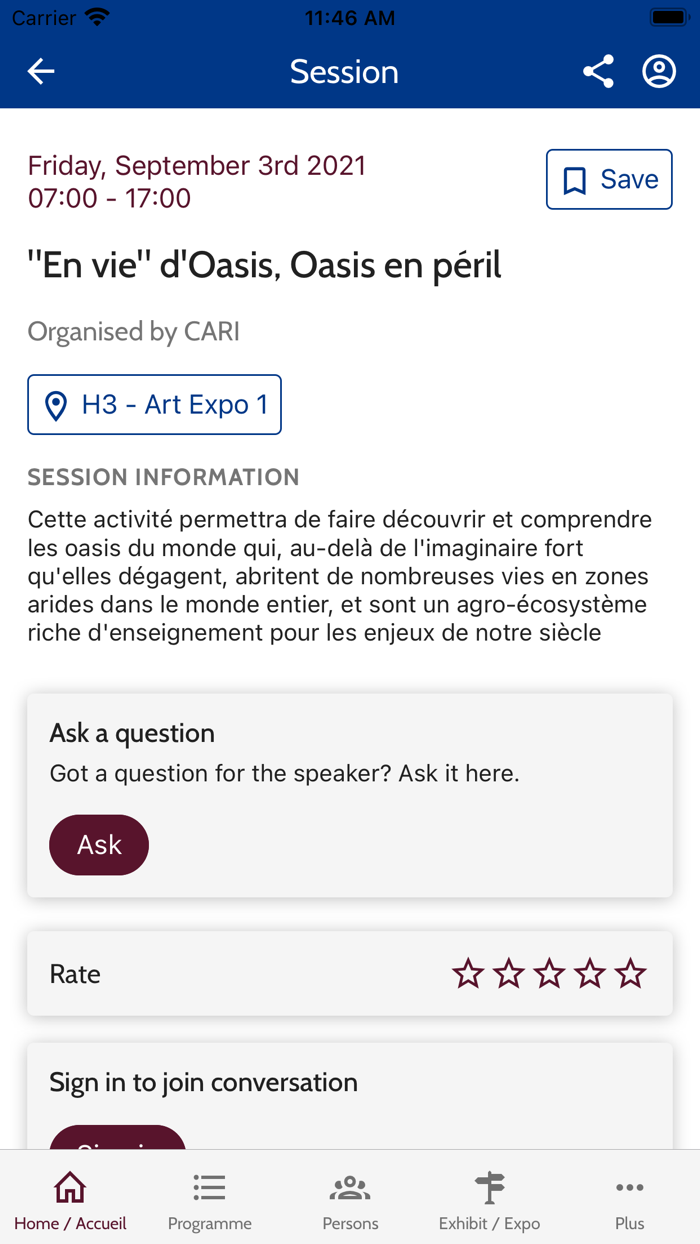Tap the session title "En vie" d'Oasis
The image size is (700, 1244).
(x=265, y=265)
